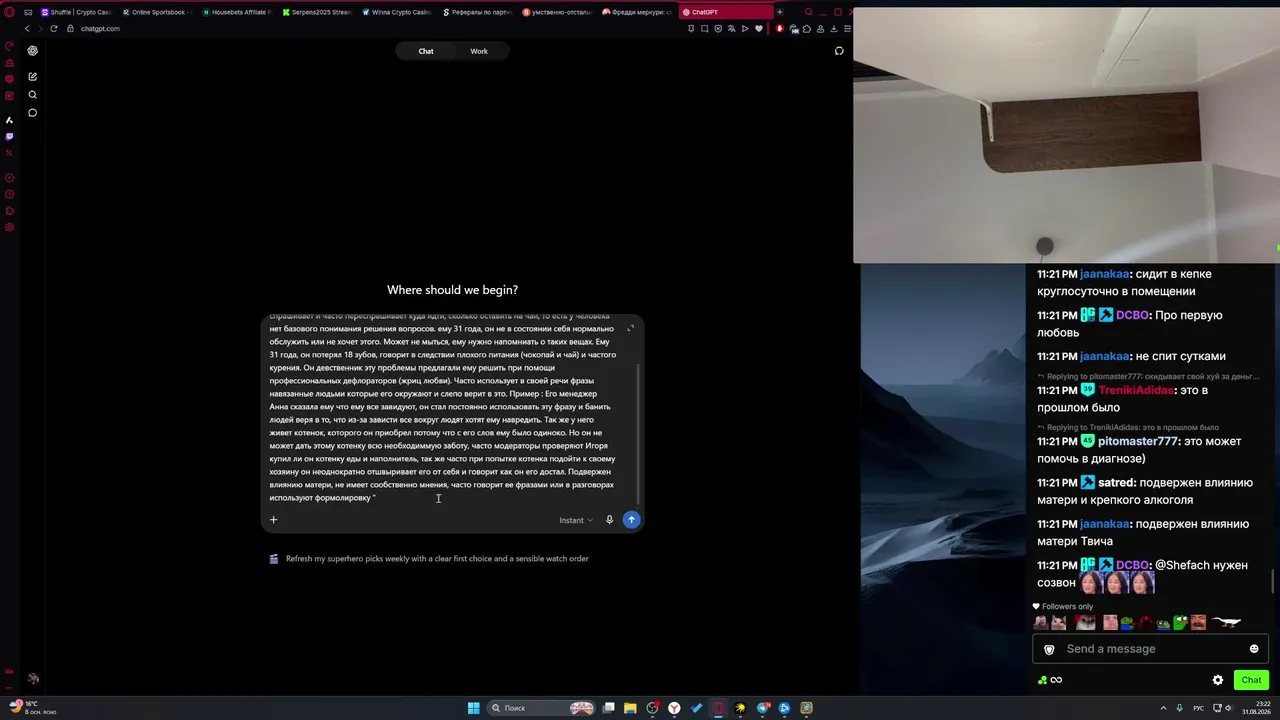Click the Followers only chat notice
Viewport: 1280px width, 720px height.
1063,606
